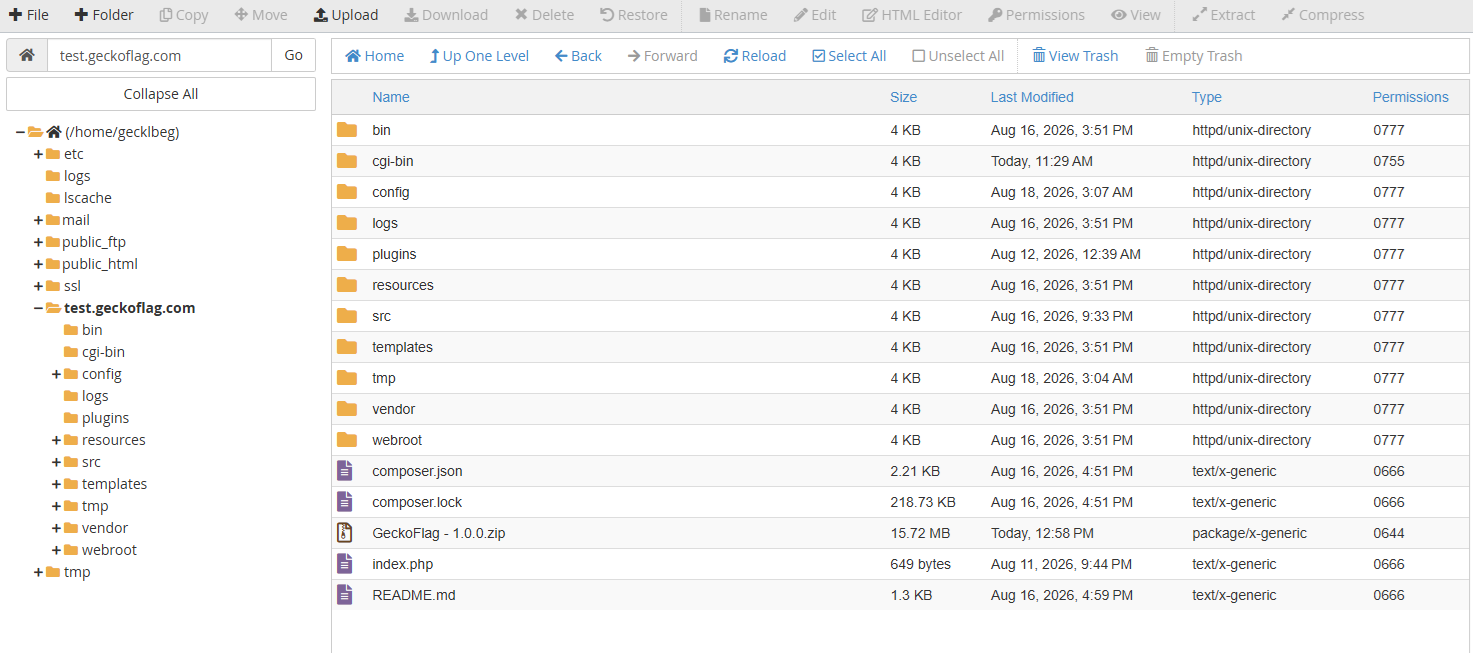Click the path input field
Viewport: 1473px width, 653px height.
coord(159,55)
